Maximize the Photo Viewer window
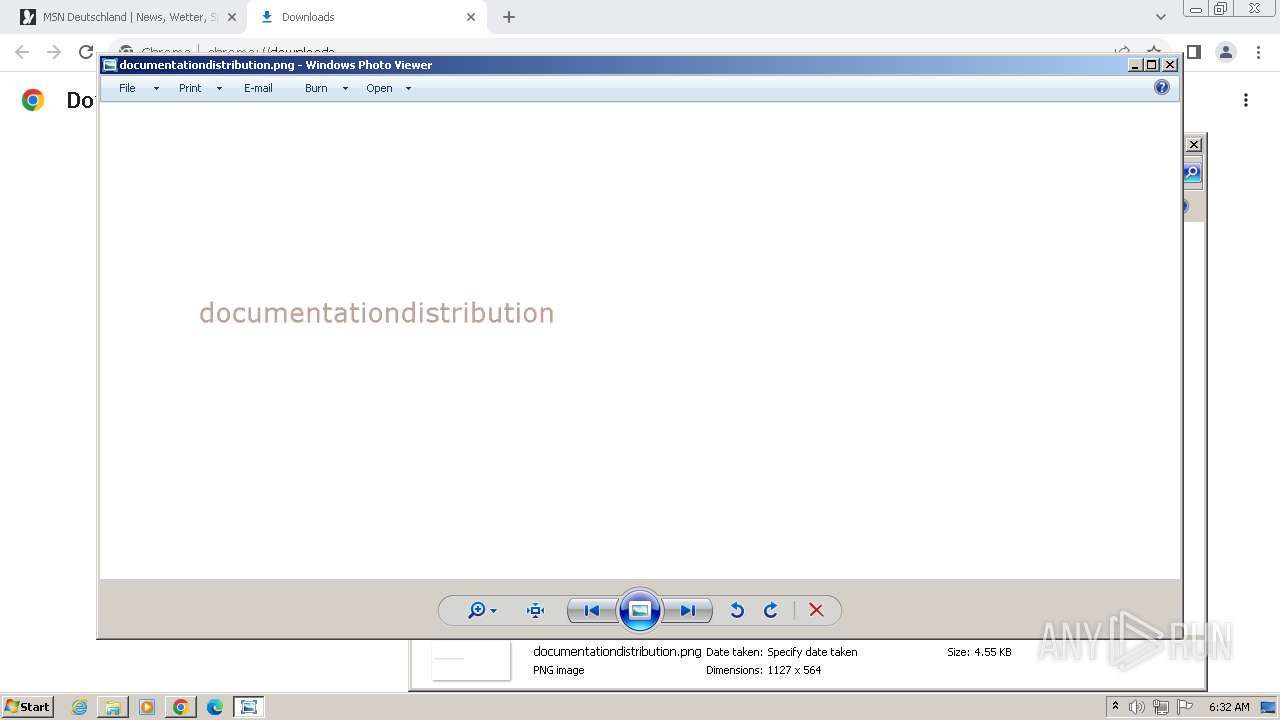1280x720 pixels. point(1152,65)
